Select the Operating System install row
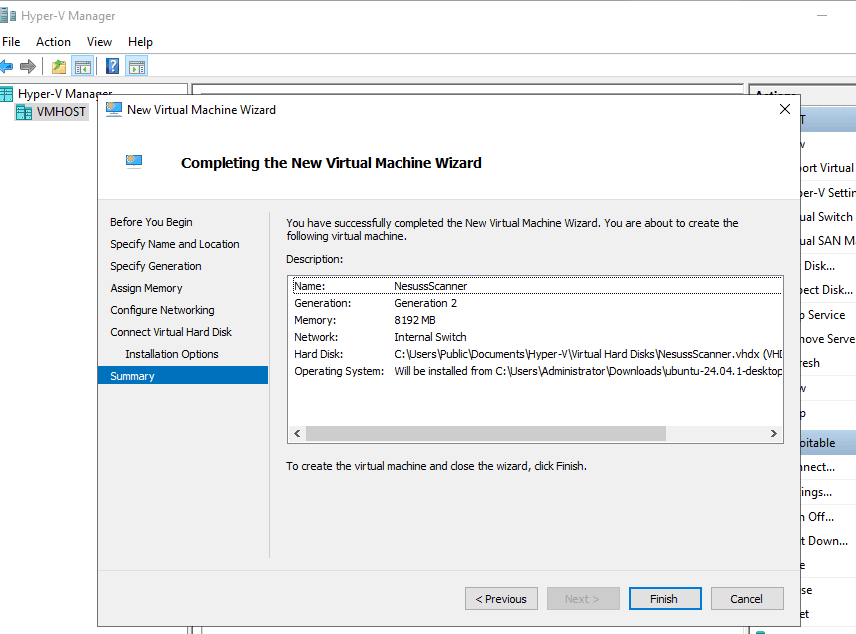The width and height of the screenshot is (856, 634). [537, 371]
